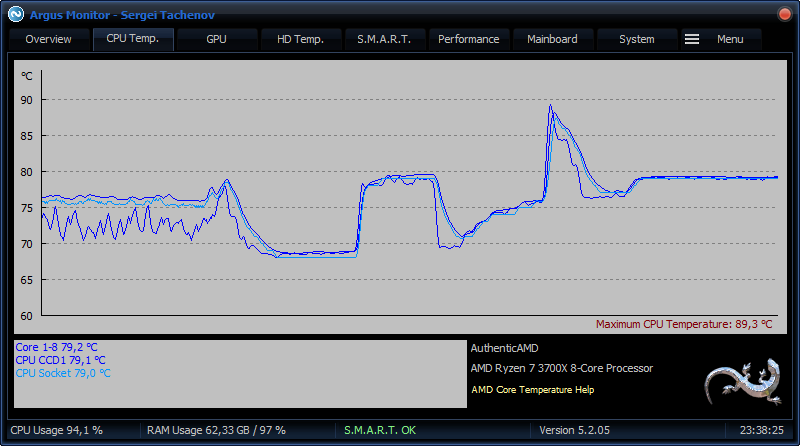Click the 60 axis label on the graph
This screenshot has height=446, width=800.
27,316
